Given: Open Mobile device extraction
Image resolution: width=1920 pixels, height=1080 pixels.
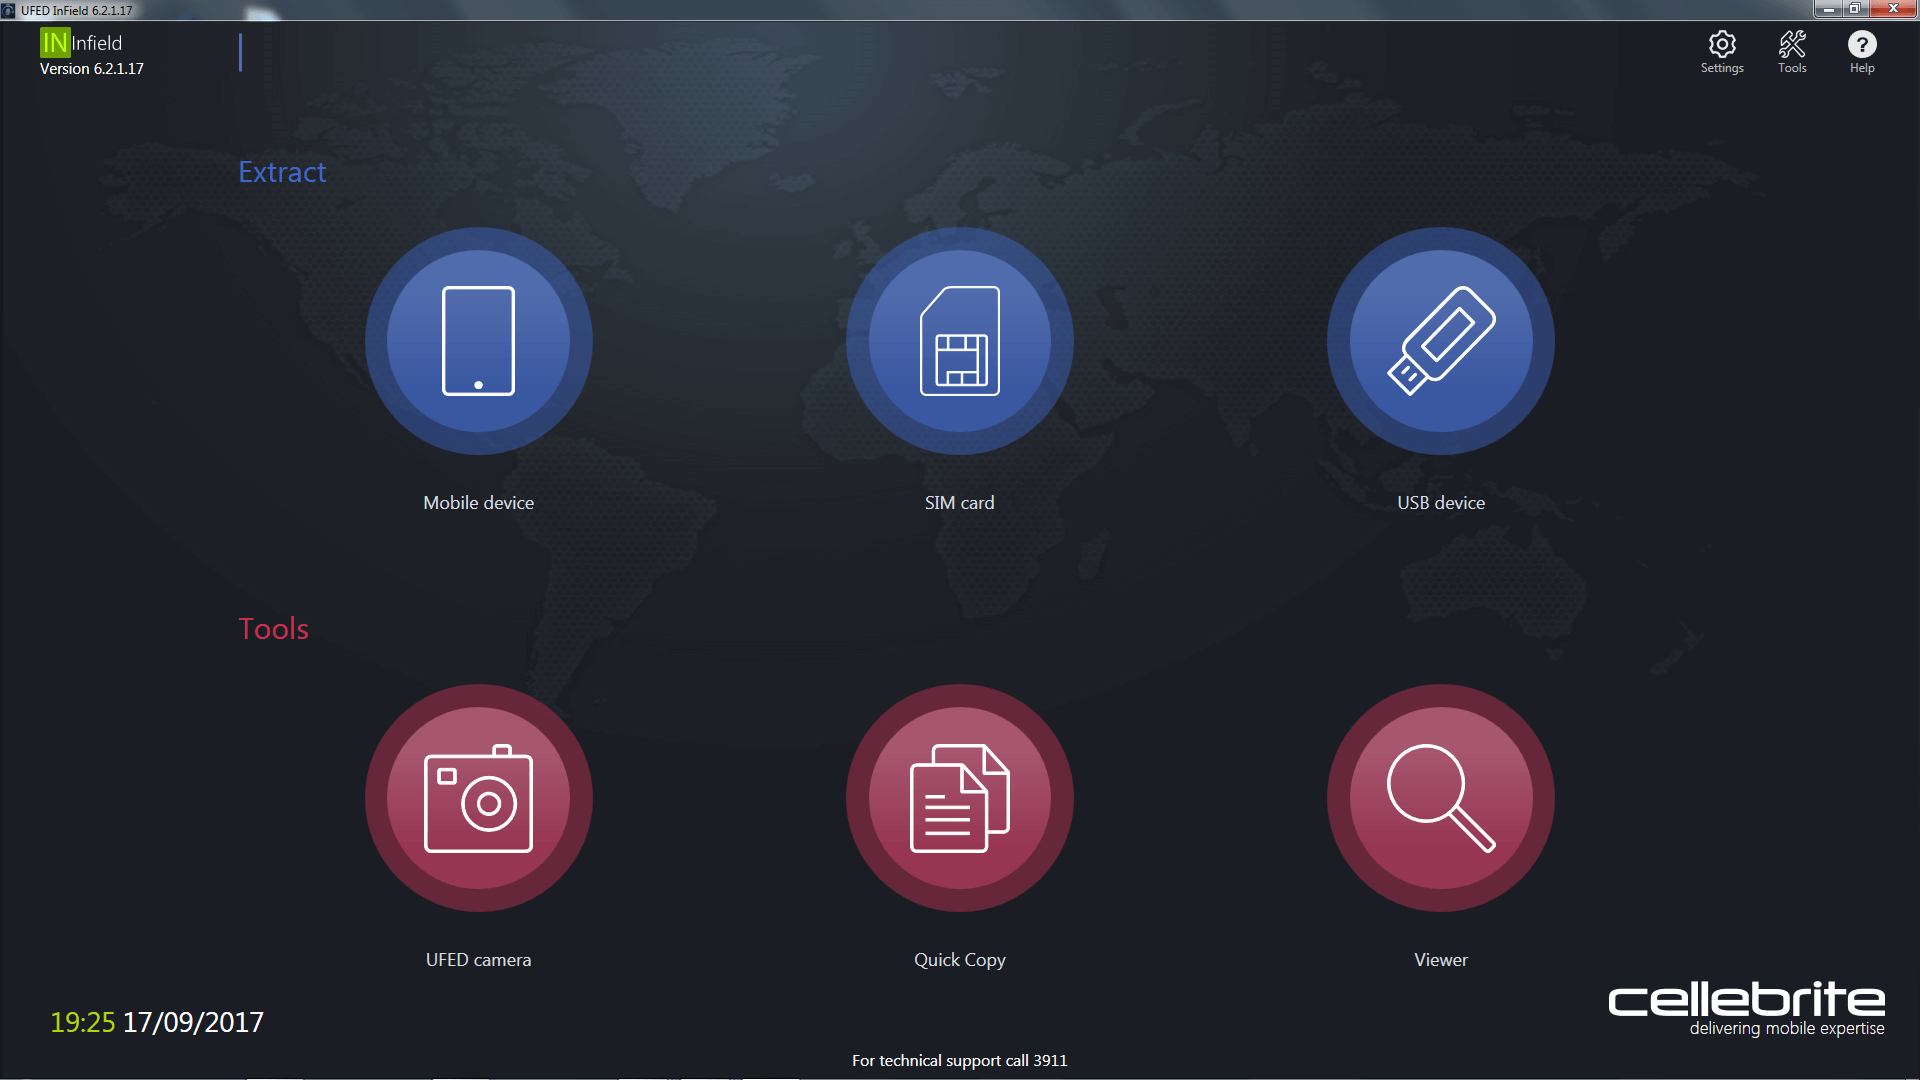Looking at the screenshot, I should tap(478, 341).
